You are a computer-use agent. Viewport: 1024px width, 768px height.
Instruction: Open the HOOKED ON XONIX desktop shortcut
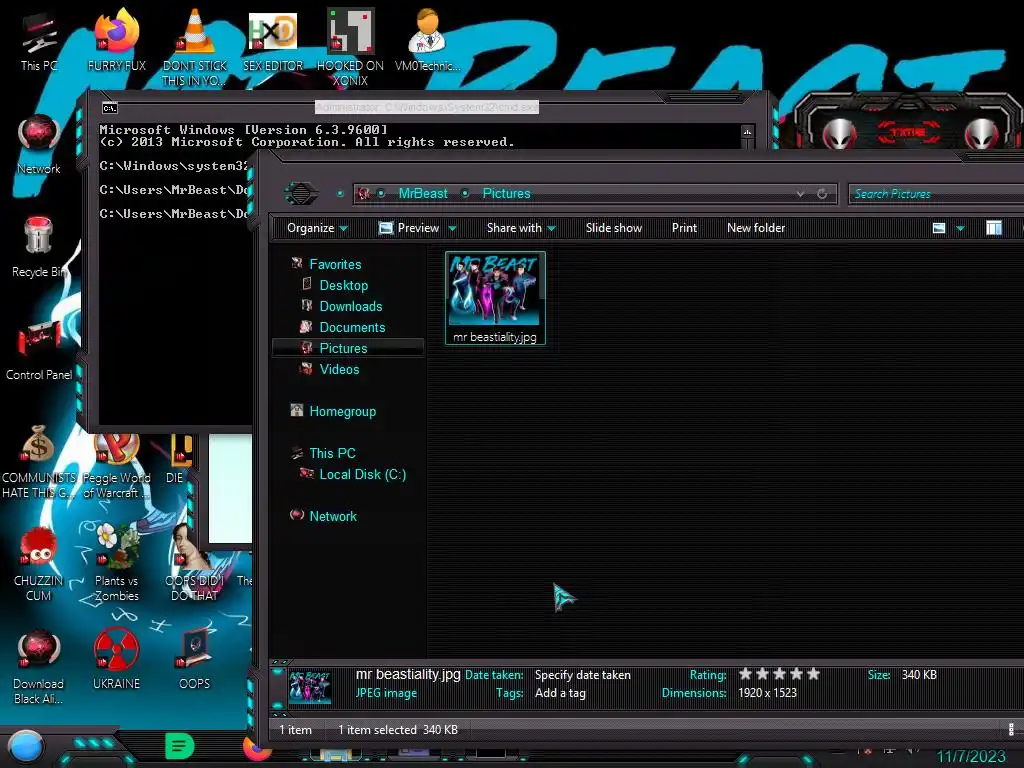pos(350,47)
